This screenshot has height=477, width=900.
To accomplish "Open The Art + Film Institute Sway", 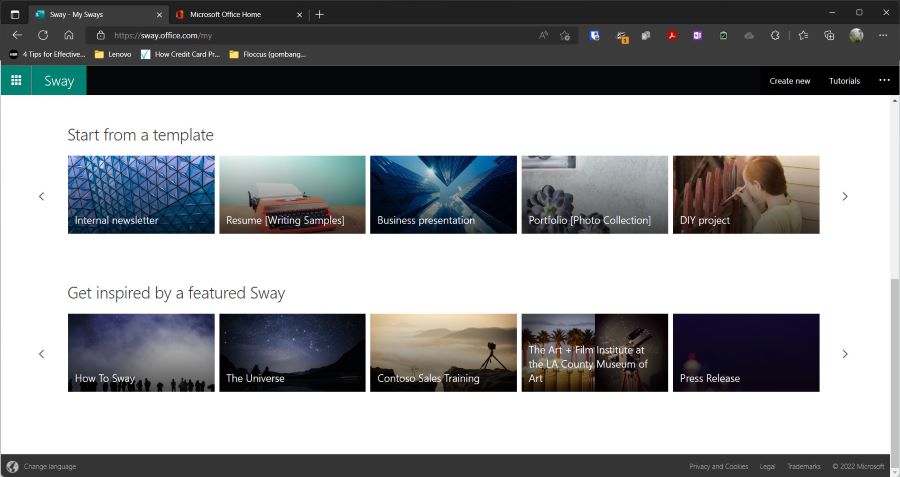I will [x=595, y=352].
